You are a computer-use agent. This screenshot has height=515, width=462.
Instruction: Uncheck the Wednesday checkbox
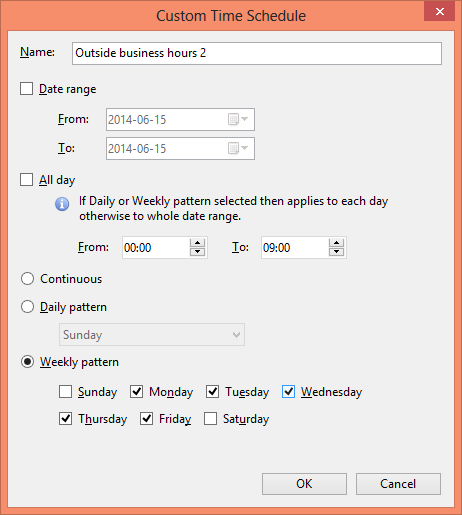288,392
